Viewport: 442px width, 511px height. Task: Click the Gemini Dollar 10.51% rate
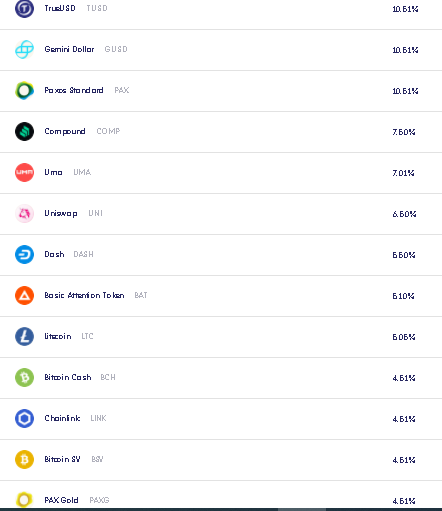(405, 50)
